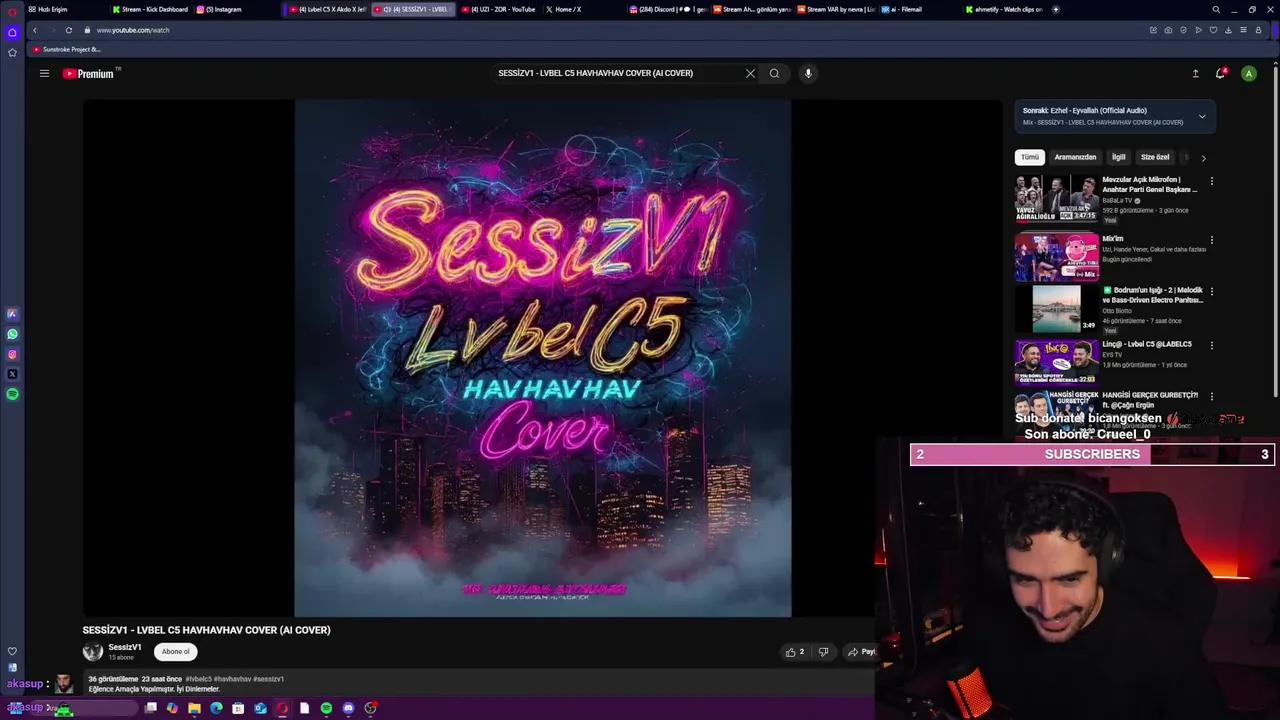The height and width of the screenshot is (720, 1280).
Task: Open Opera sidebar WhatsApp icon
Action: pyautogui.click(x=12, y=334)
